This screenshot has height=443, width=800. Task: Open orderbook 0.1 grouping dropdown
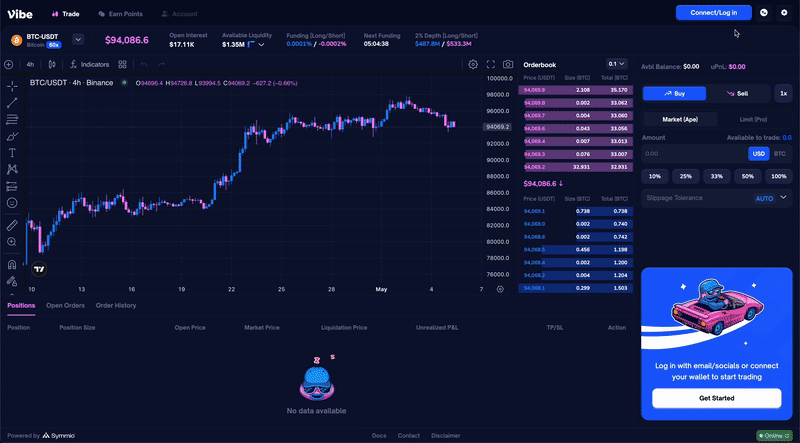(616, 64)
